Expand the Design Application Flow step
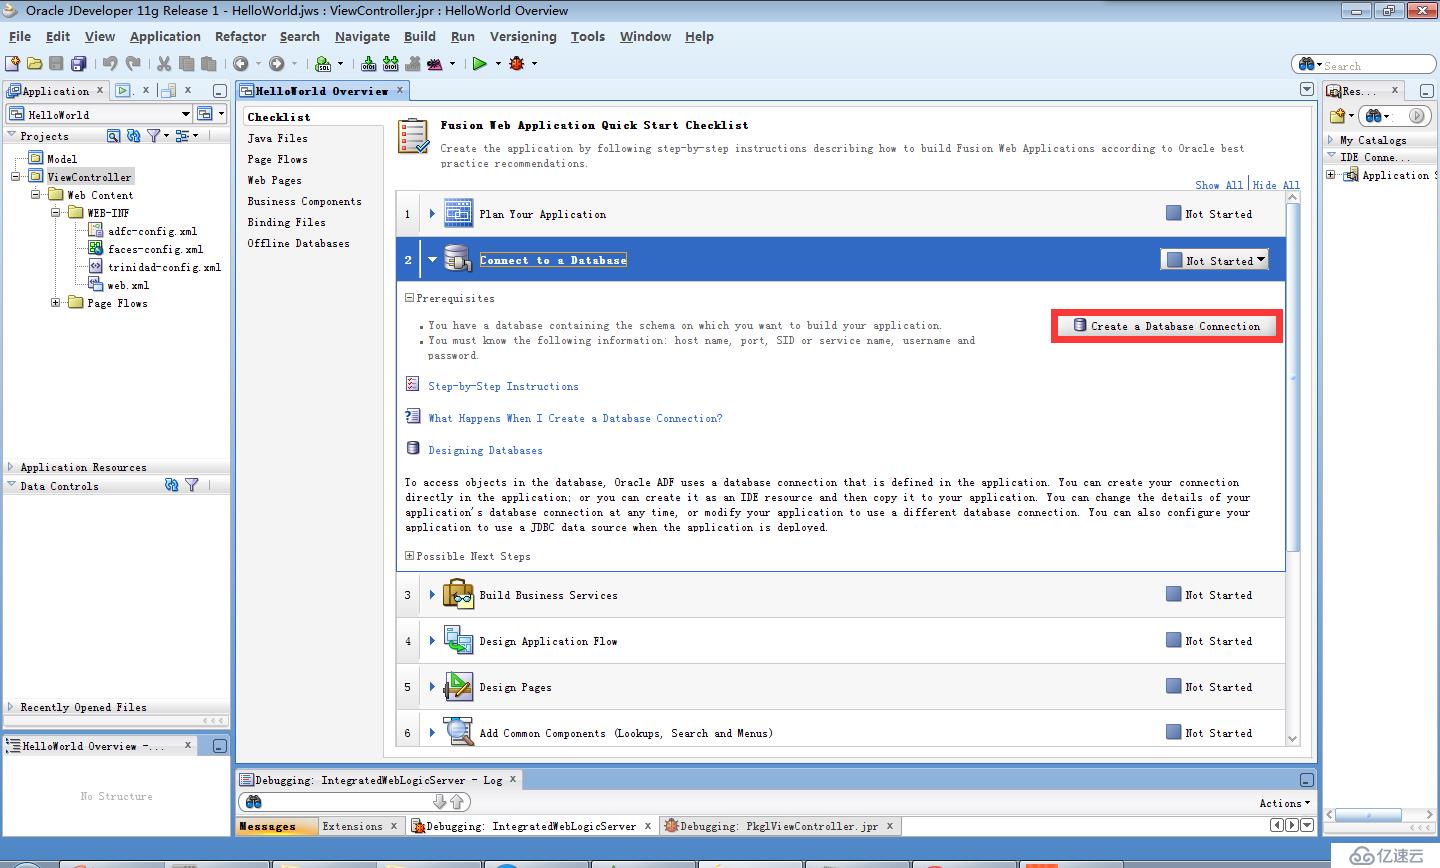This screenshot has width=1440, height=868. 432,641
